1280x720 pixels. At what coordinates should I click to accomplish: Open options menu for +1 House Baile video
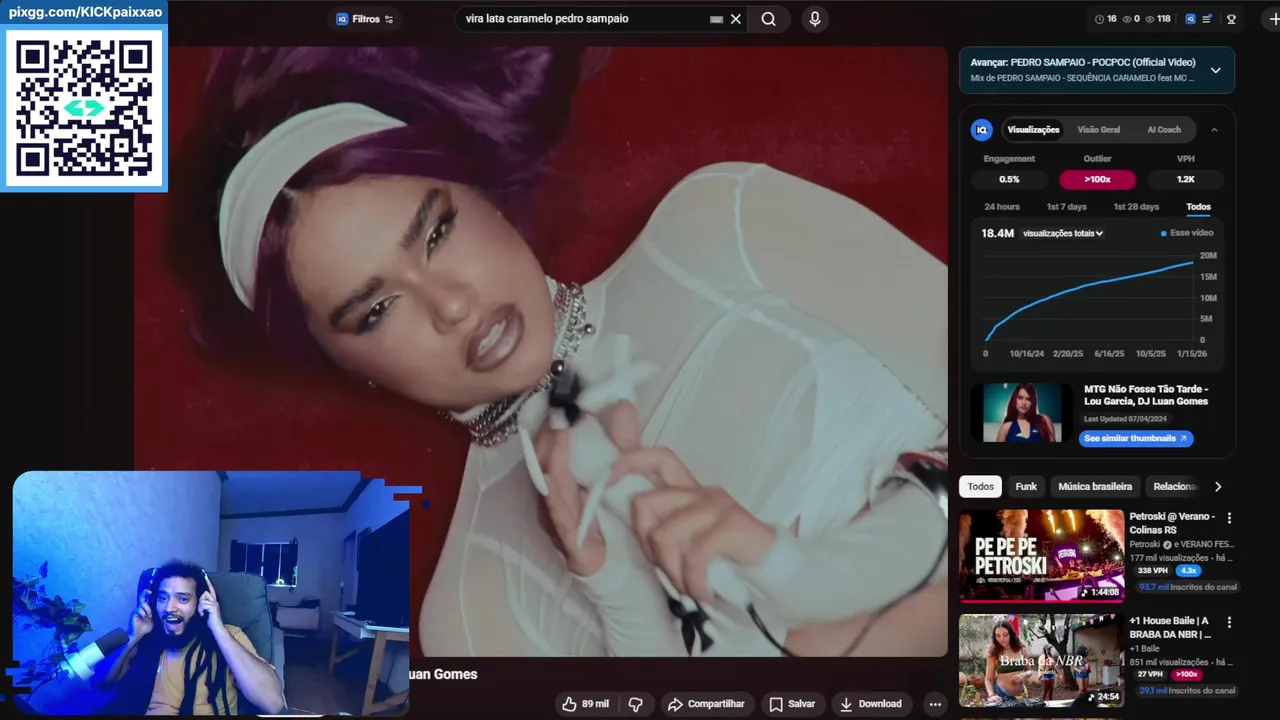click(x=1229, y=622)
